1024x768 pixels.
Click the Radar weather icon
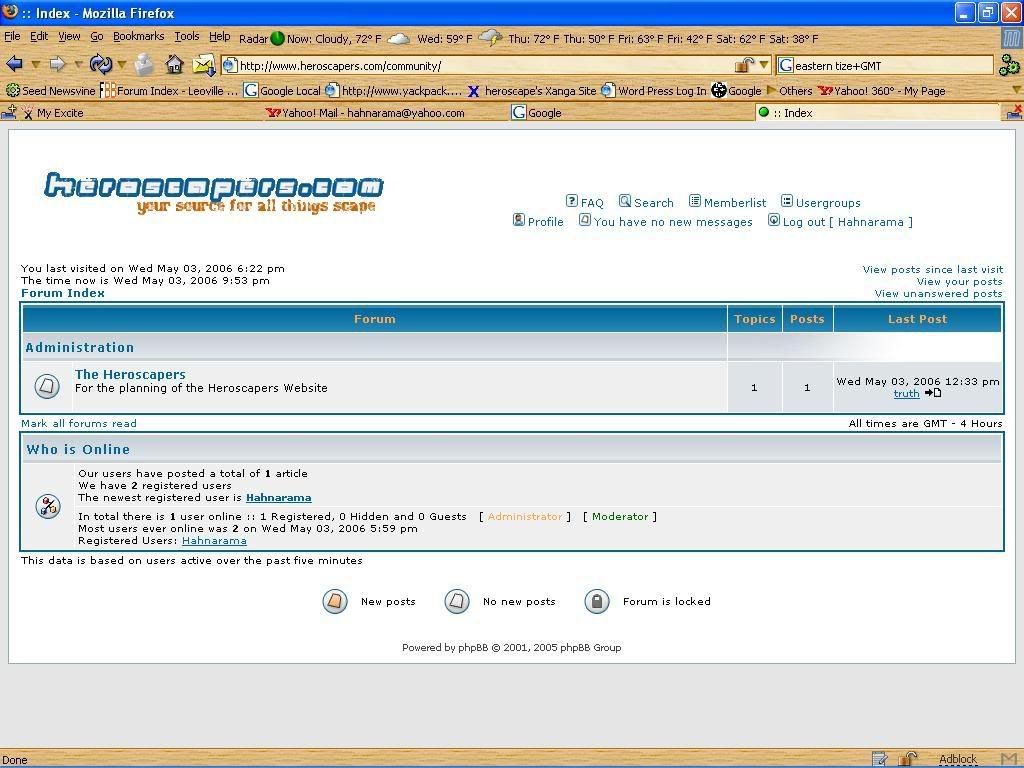(277, 39)
